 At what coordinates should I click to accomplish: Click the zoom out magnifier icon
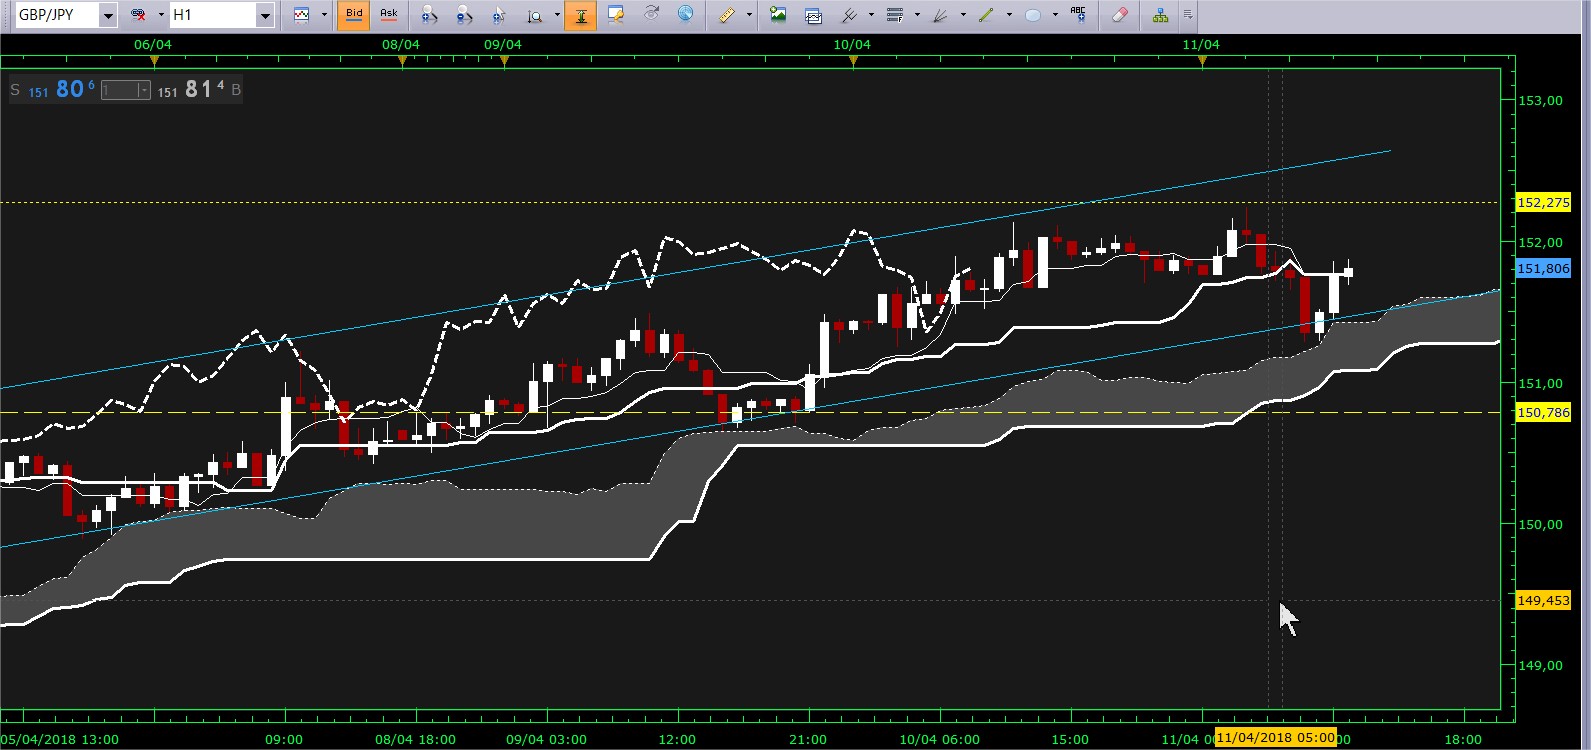pyautogui.click(x=464, y=15)
